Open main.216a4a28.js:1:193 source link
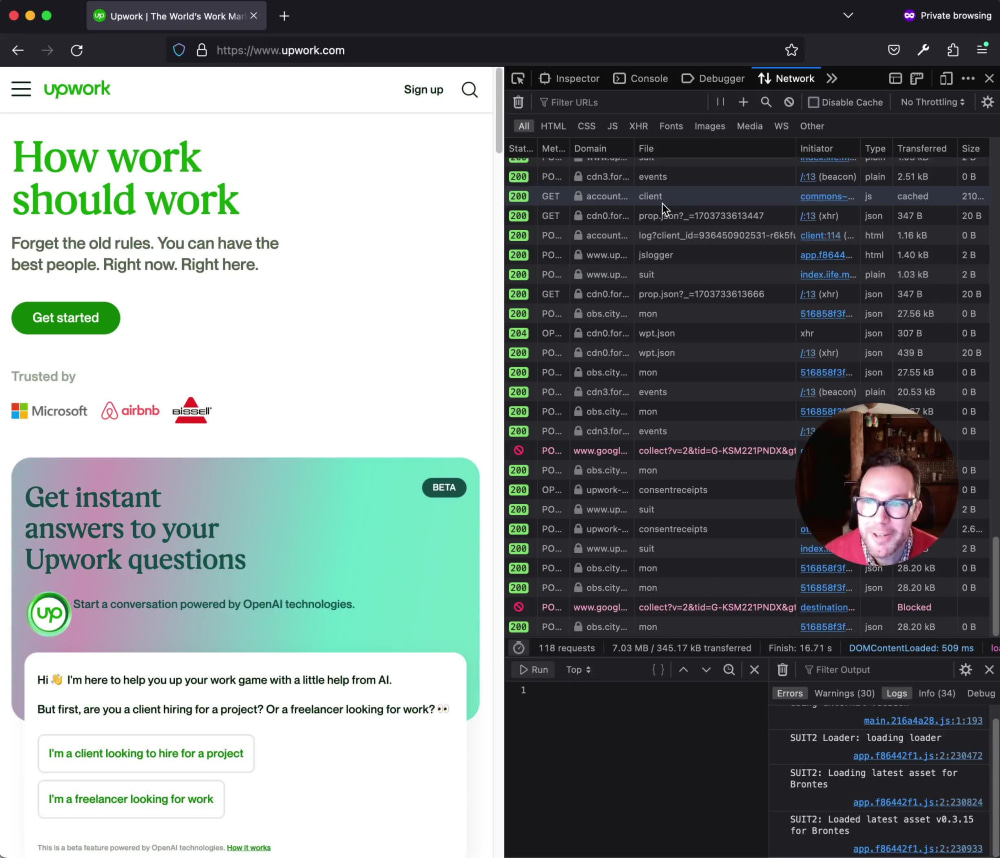The height and width of the screenshot is (858, 1000). 923,721
